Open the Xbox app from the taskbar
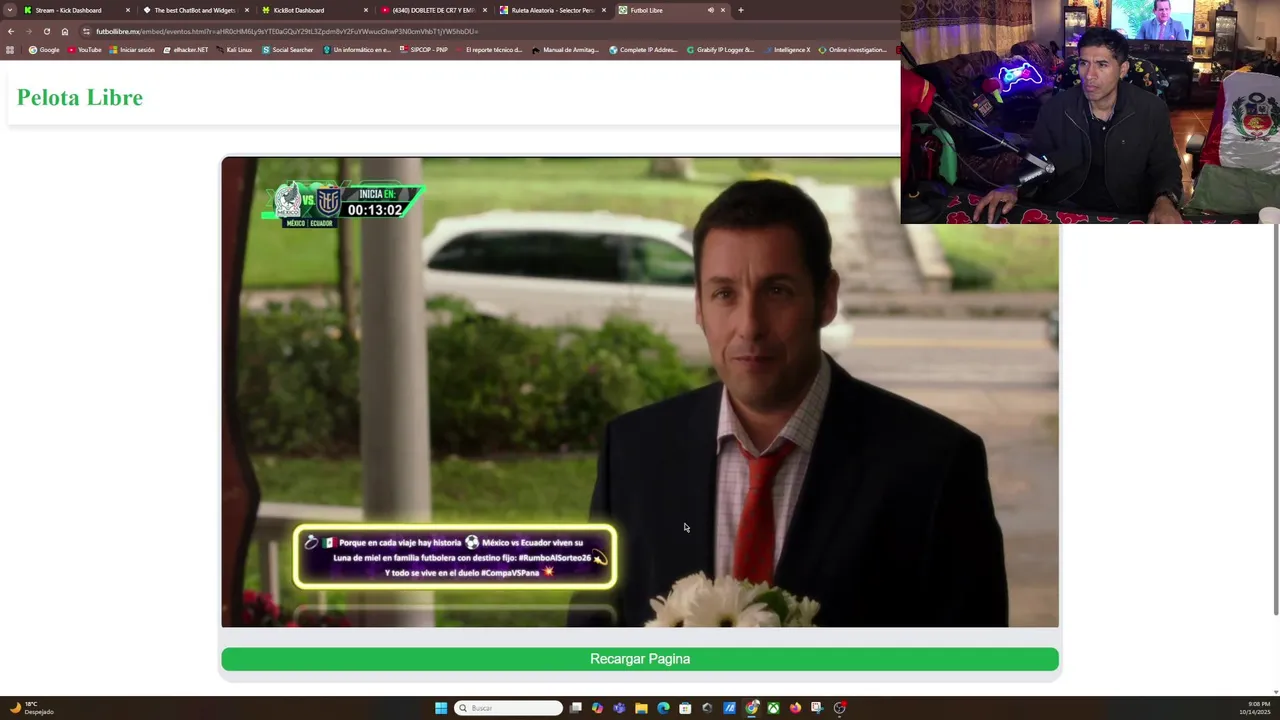Screen dimensions: 1280x720 773,708
